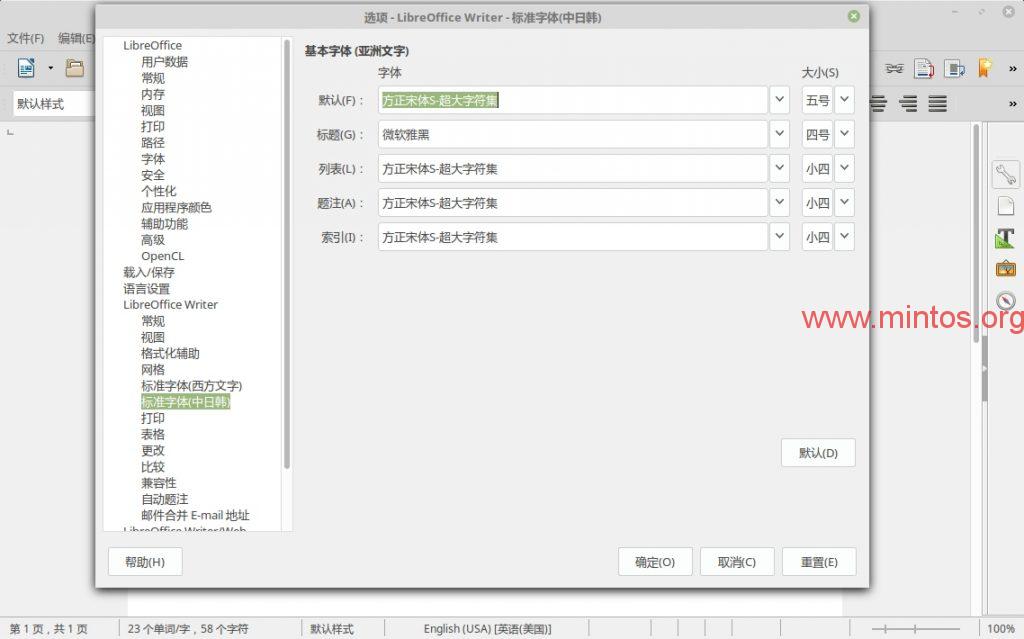
Task: Expand the 标题(G) font size dropdown
Action: coord(845,134)
